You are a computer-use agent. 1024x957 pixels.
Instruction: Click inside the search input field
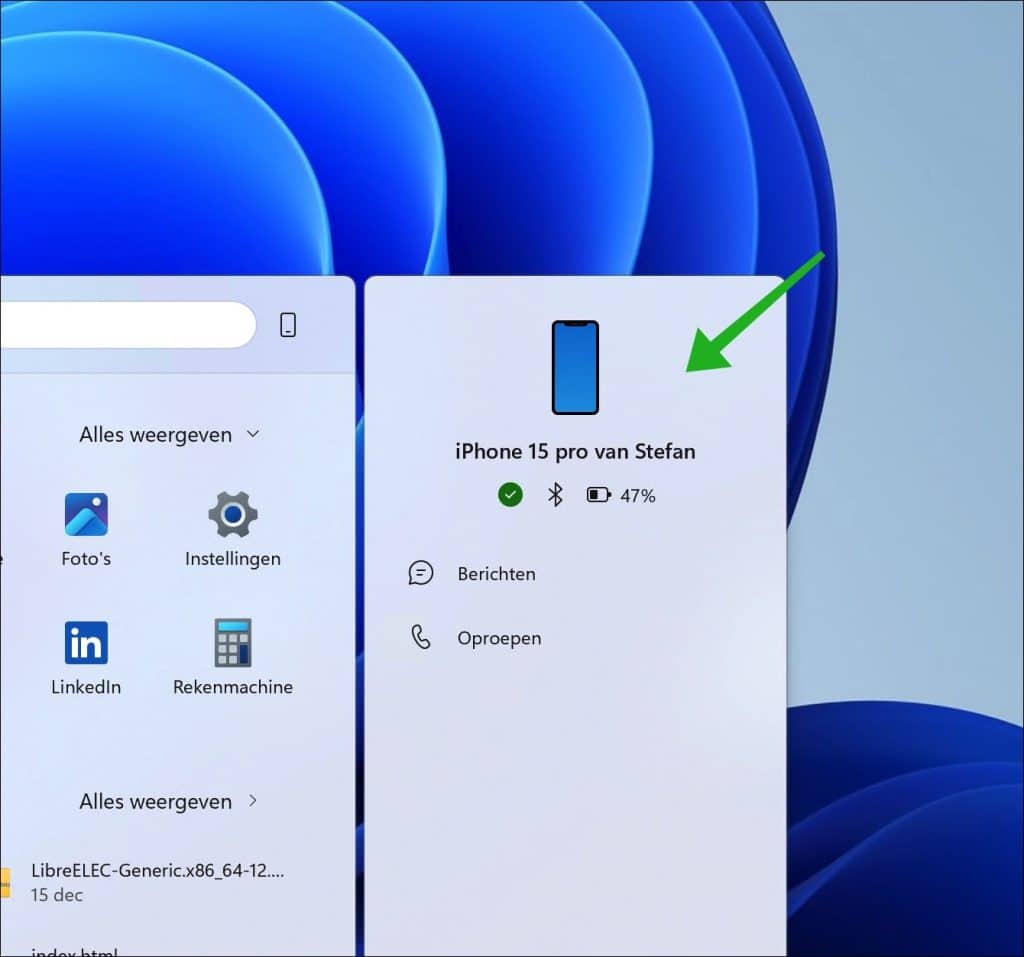tap(130, 324)
